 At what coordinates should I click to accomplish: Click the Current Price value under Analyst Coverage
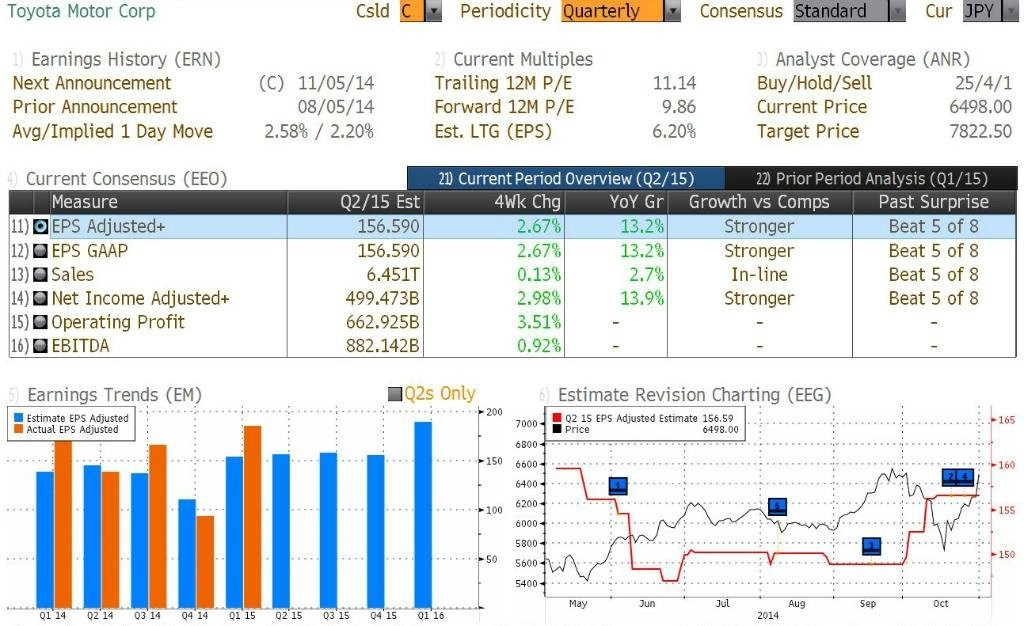[980, 107]
